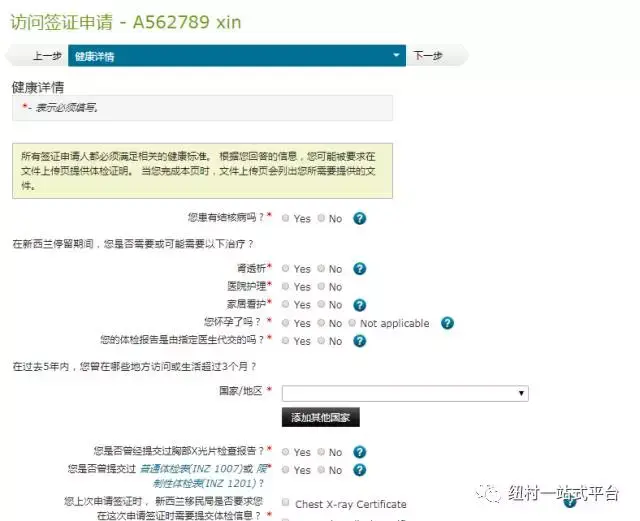Select Yes for 您患有结核病吗
The height and width of the screenshot is (521, 640).
(286, 218)
